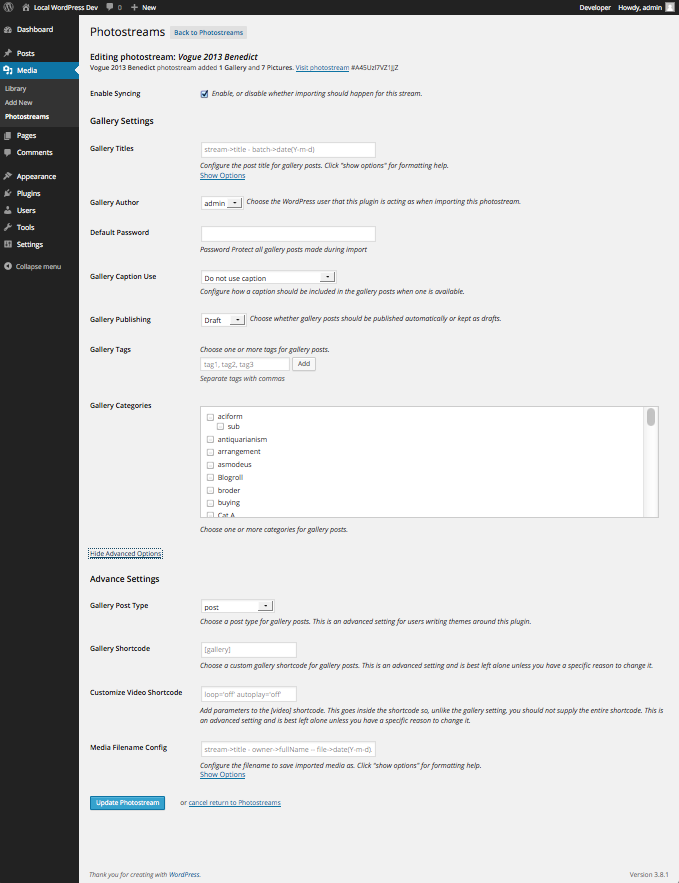Click Developer in the admin bar
This screenshot has width=679, height=883.
tap(595, 7)
